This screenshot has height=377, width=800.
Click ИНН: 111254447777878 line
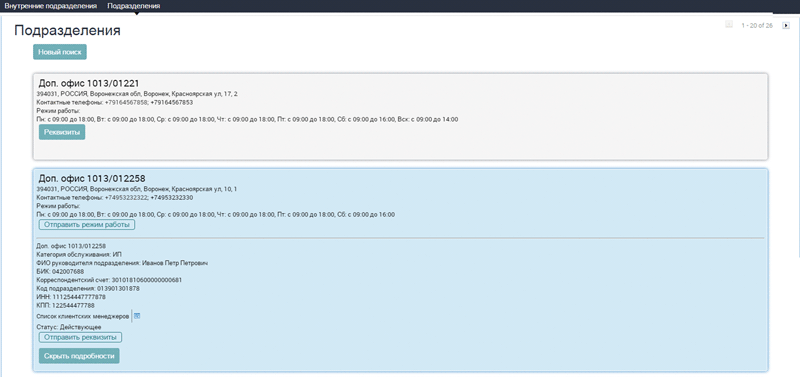(71, 297)
